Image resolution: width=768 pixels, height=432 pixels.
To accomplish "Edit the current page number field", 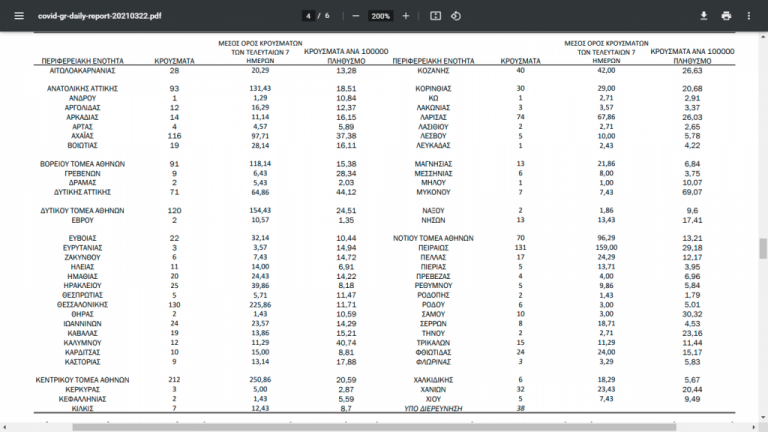I will coord(308,16).
